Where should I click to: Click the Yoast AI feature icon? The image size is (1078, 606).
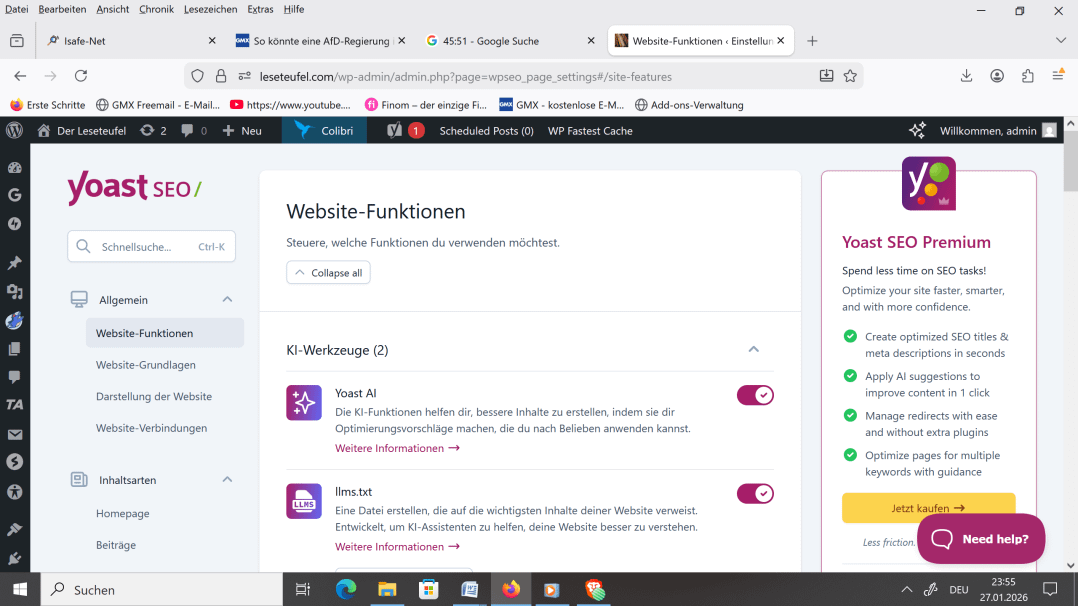304,403
